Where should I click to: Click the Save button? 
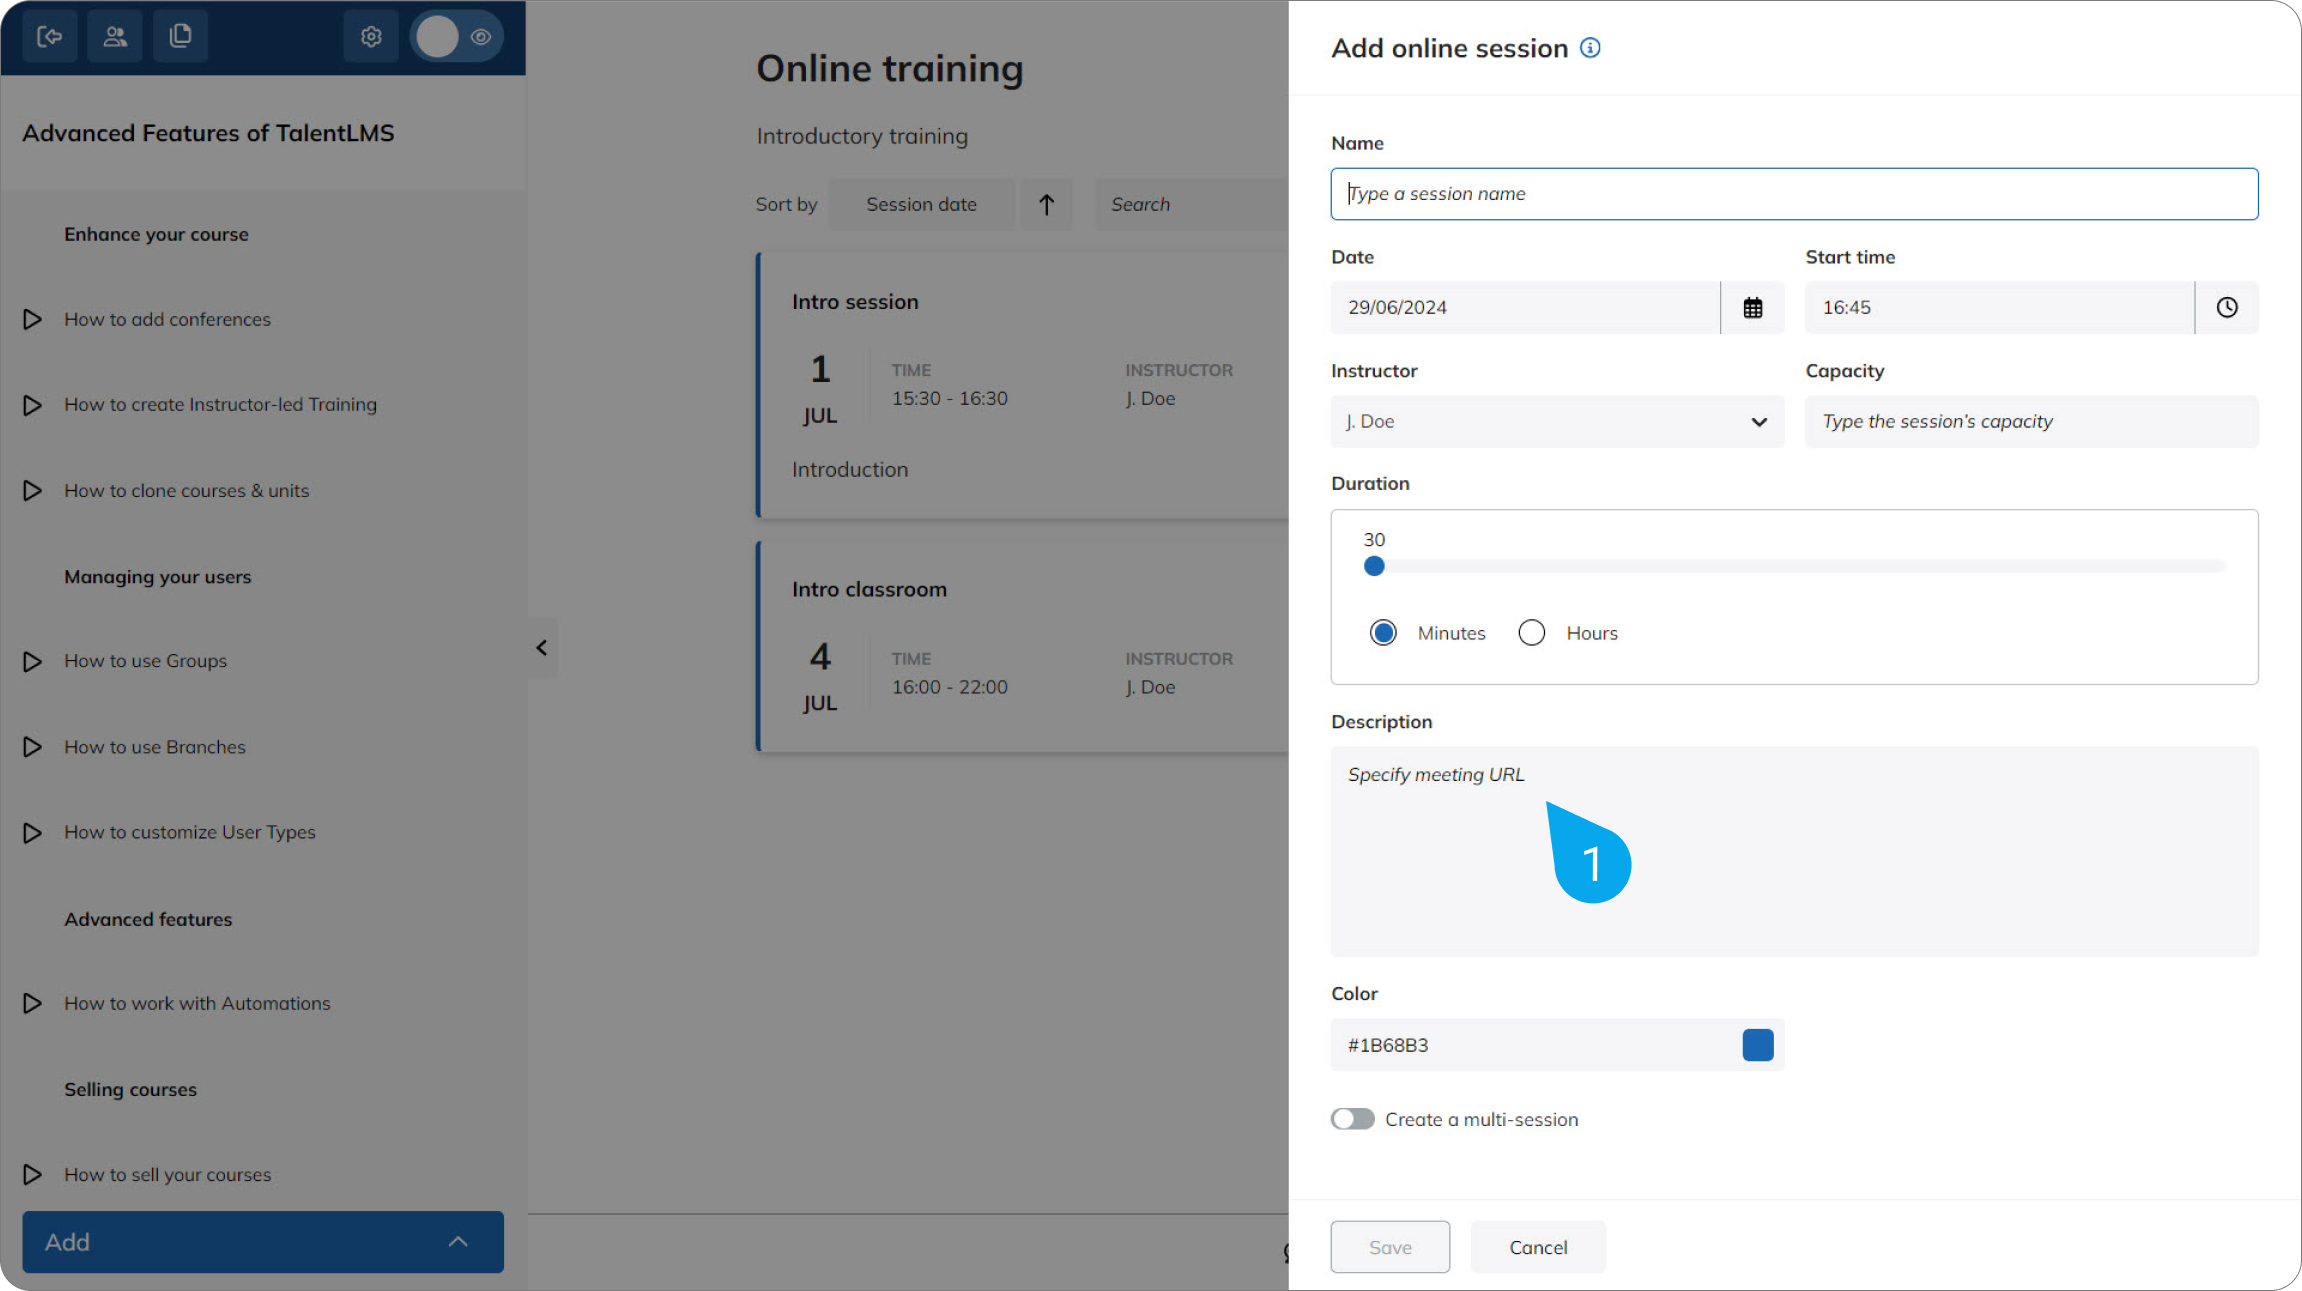[1389, 1247]
